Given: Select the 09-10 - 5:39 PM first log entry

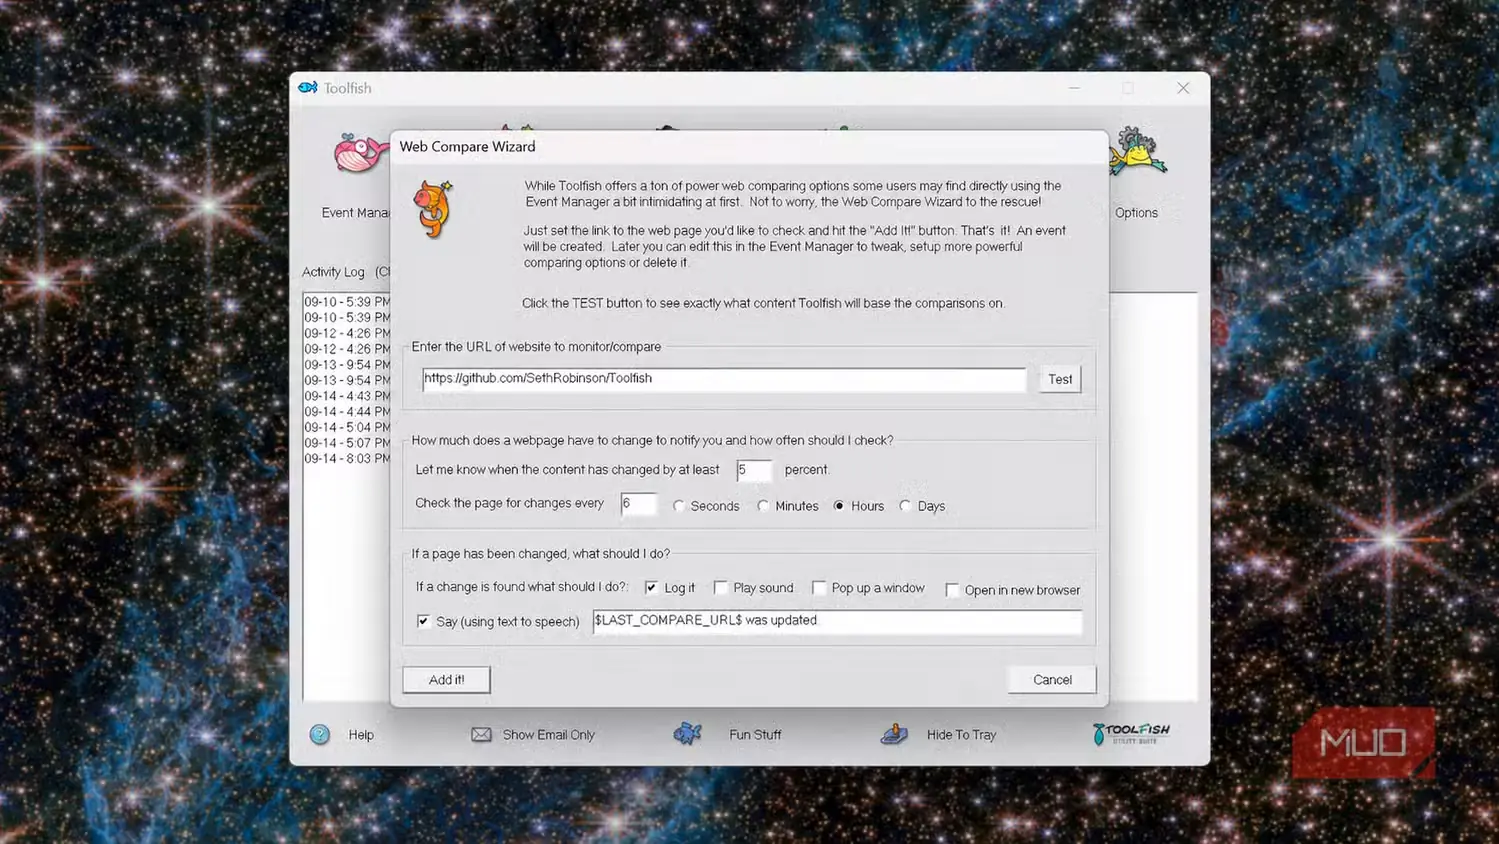Looking at the screenshot, I should [x=347, y=302].
